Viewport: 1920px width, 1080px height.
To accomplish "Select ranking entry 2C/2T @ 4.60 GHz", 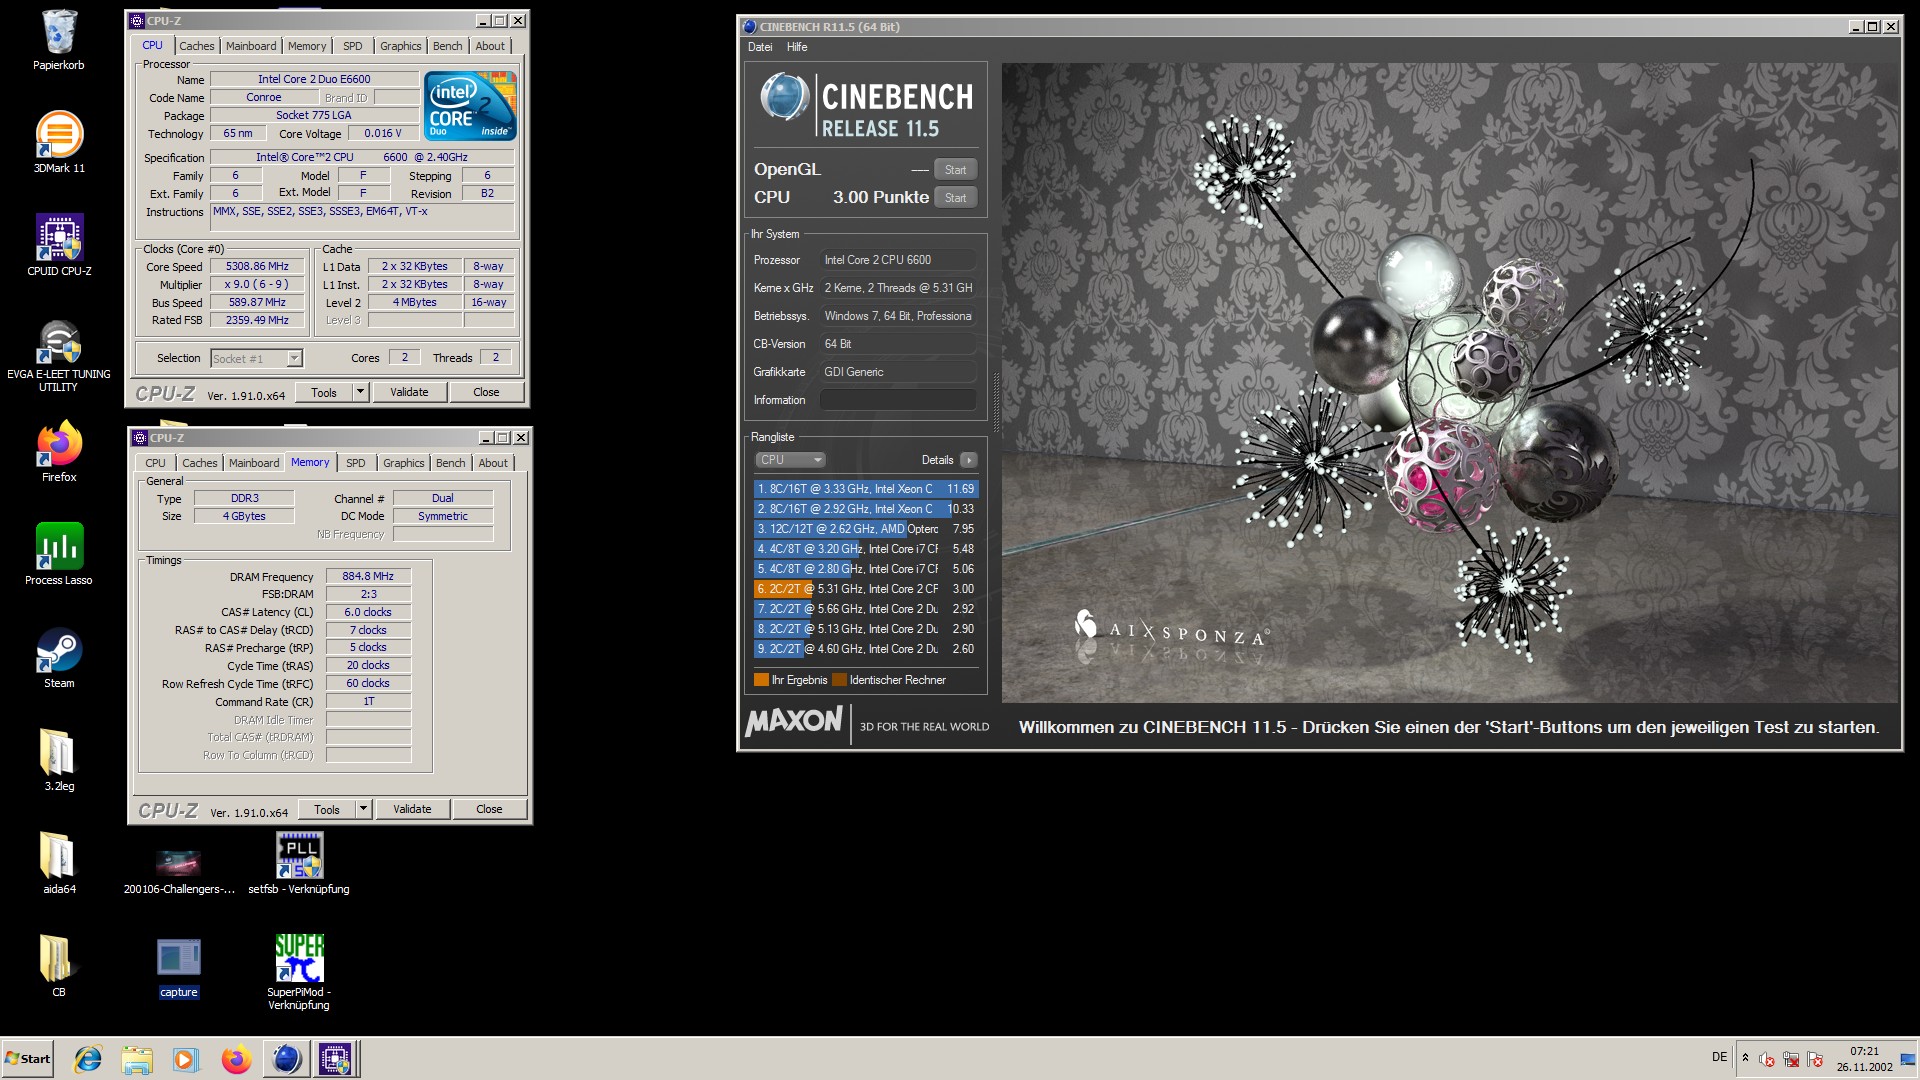I will click(865, 649).
